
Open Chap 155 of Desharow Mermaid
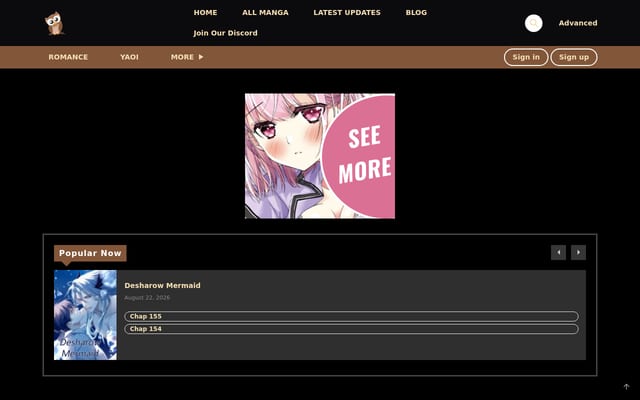pyautogui.click(x=351, y=316)
